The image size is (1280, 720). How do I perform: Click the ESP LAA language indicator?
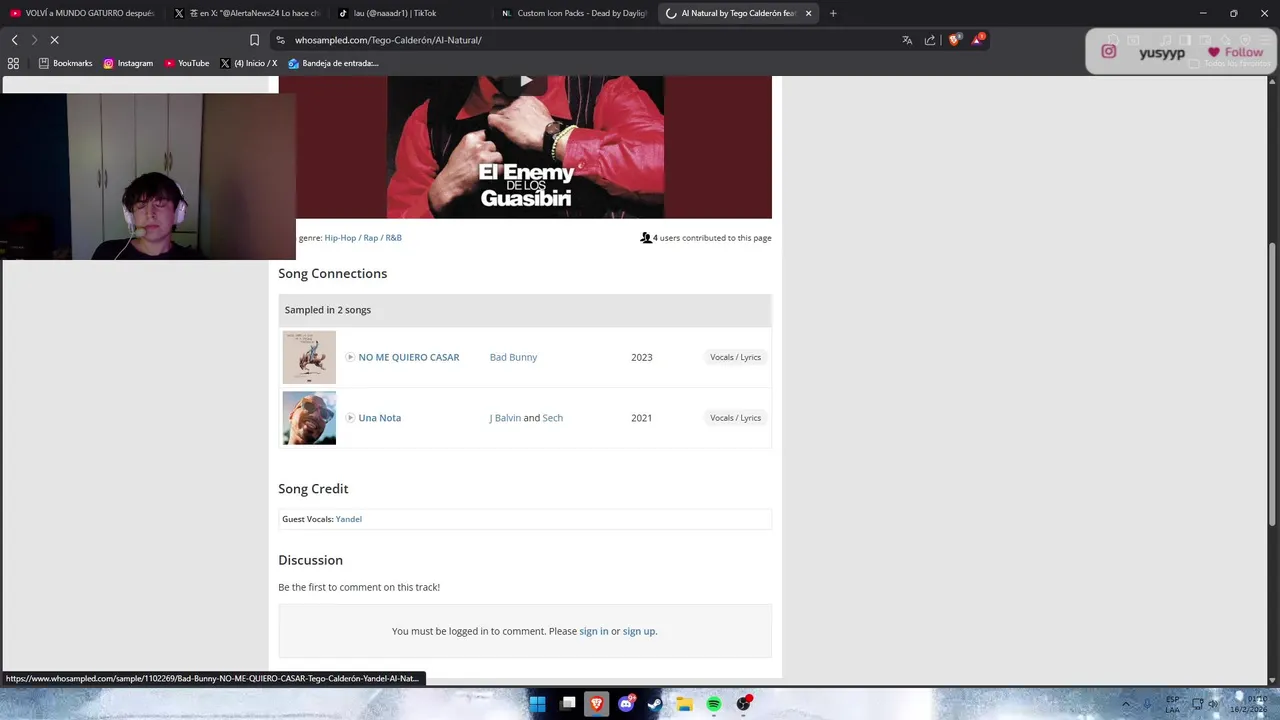click(x=1172, y=704)
